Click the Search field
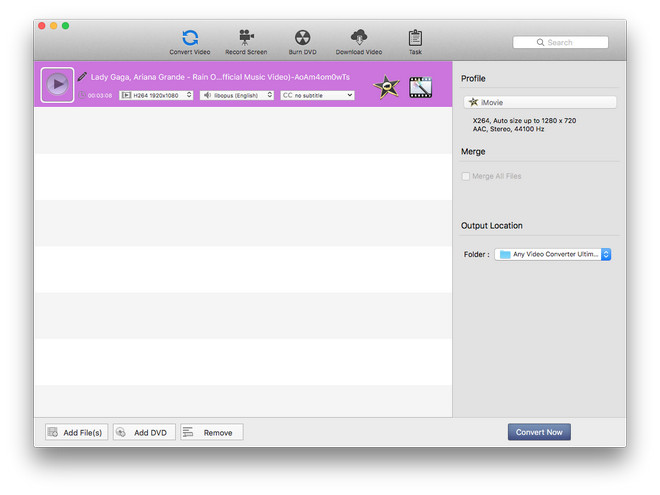This screenshot has height=495, width=660. [560, 43]
